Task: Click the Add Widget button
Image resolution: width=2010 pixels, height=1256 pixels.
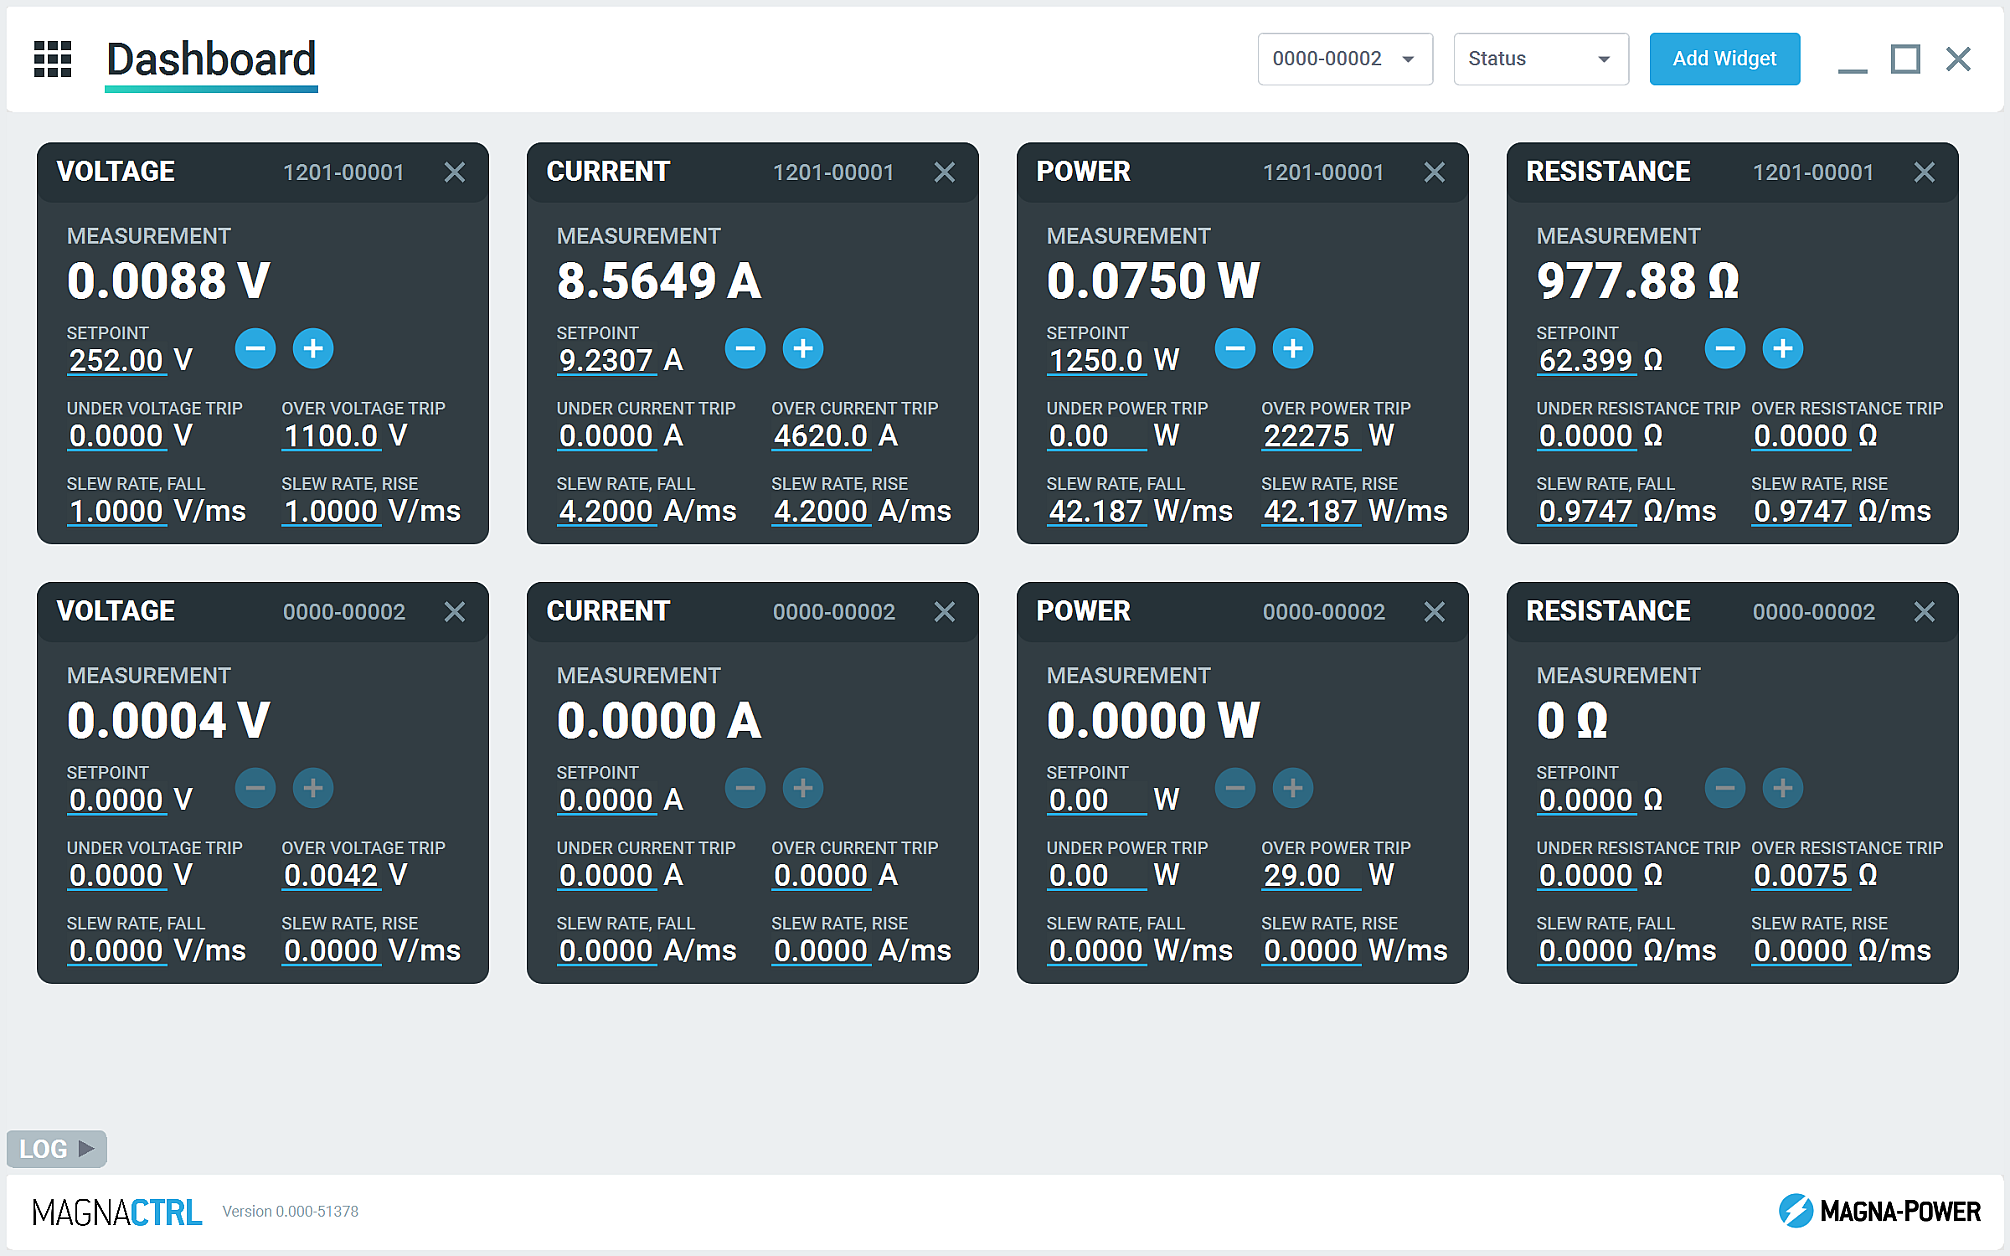Action: (x=1724, y=59)
